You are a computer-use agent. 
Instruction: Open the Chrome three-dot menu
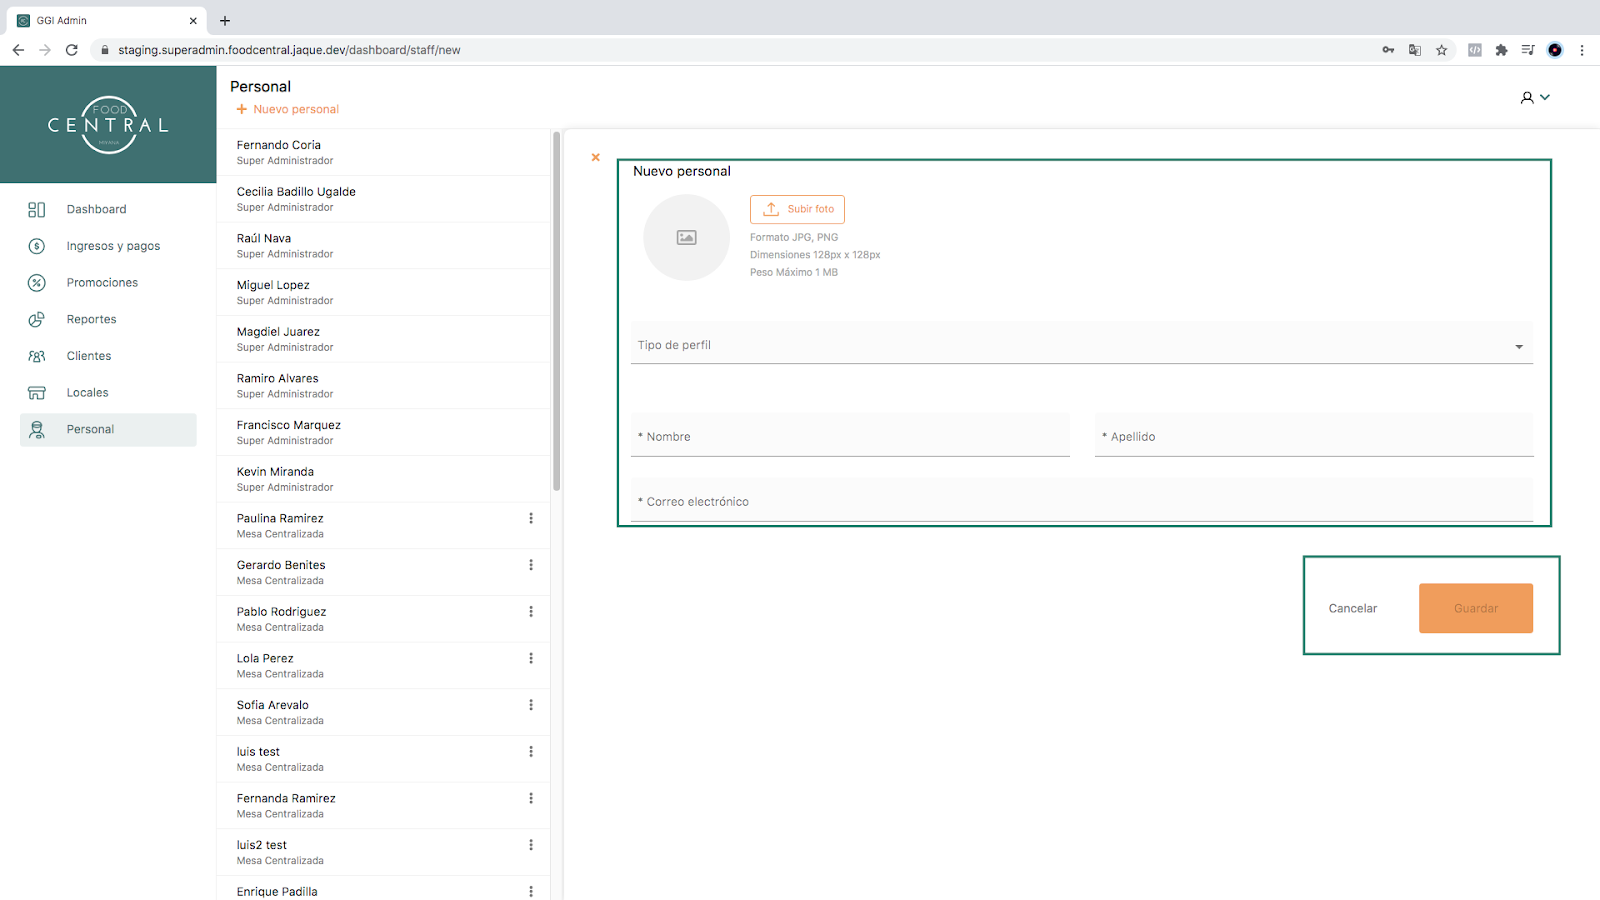[x=1582, y=50]
